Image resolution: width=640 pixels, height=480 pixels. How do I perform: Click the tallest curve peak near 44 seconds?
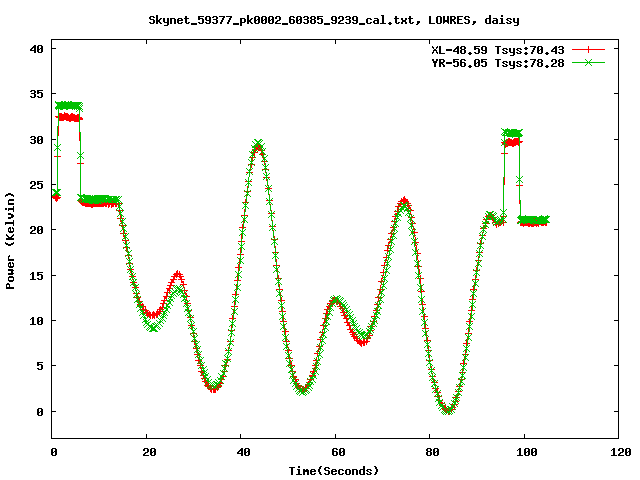click(x=258, y=145)
